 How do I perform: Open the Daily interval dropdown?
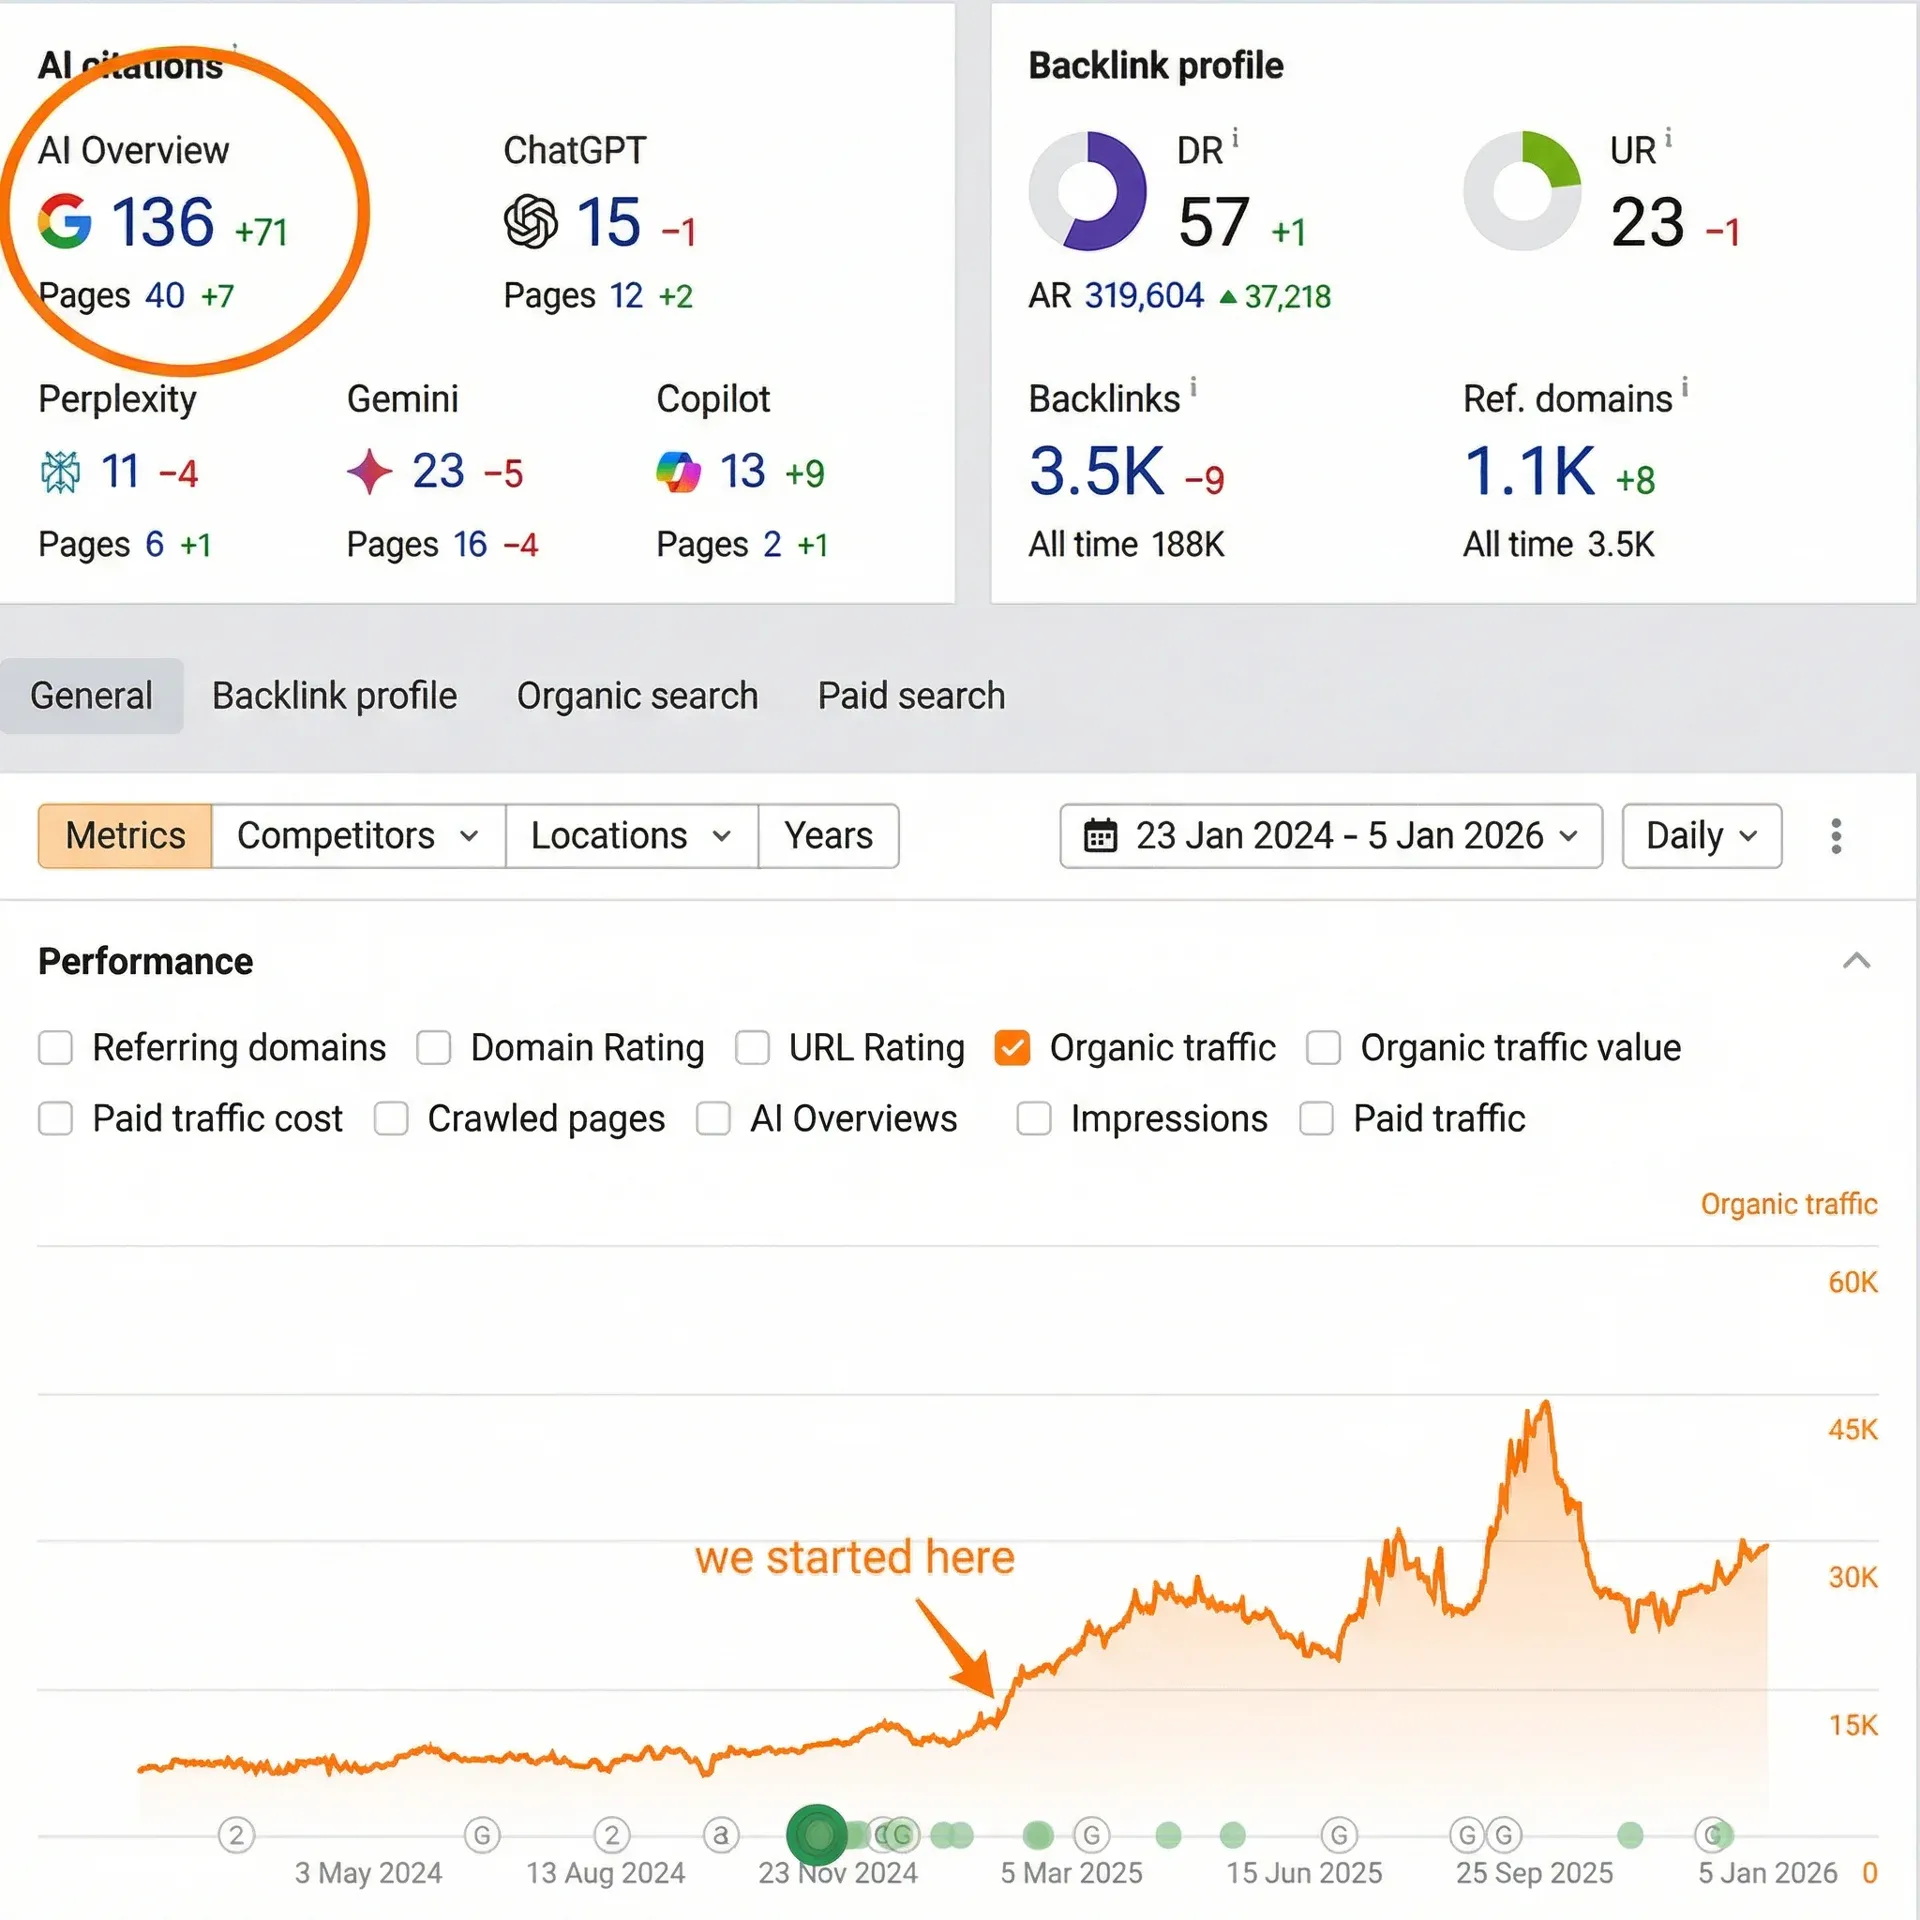1702,836
